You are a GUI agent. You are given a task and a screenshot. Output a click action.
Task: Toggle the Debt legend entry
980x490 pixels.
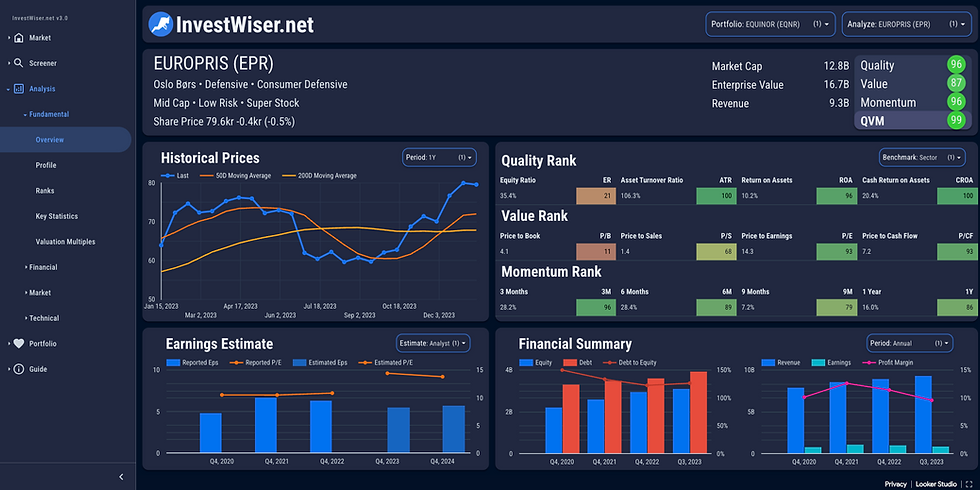pos(578,362)
